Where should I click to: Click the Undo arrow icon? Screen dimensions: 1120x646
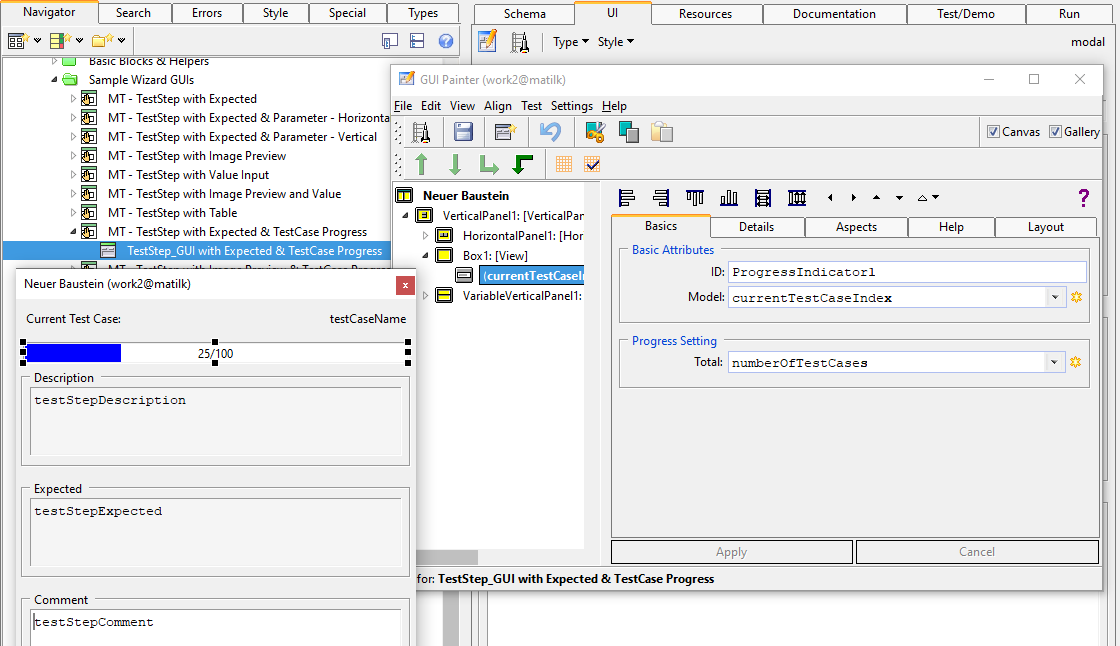pos(549,132)
